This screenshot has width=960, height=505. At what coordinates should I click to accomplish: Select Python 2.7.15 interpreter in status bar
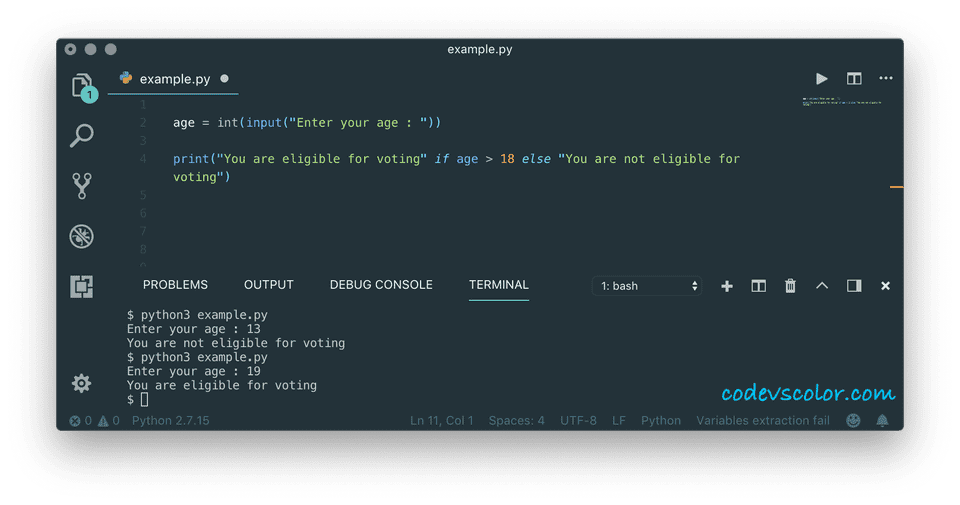pyautogui.click(x=170, y=421)
